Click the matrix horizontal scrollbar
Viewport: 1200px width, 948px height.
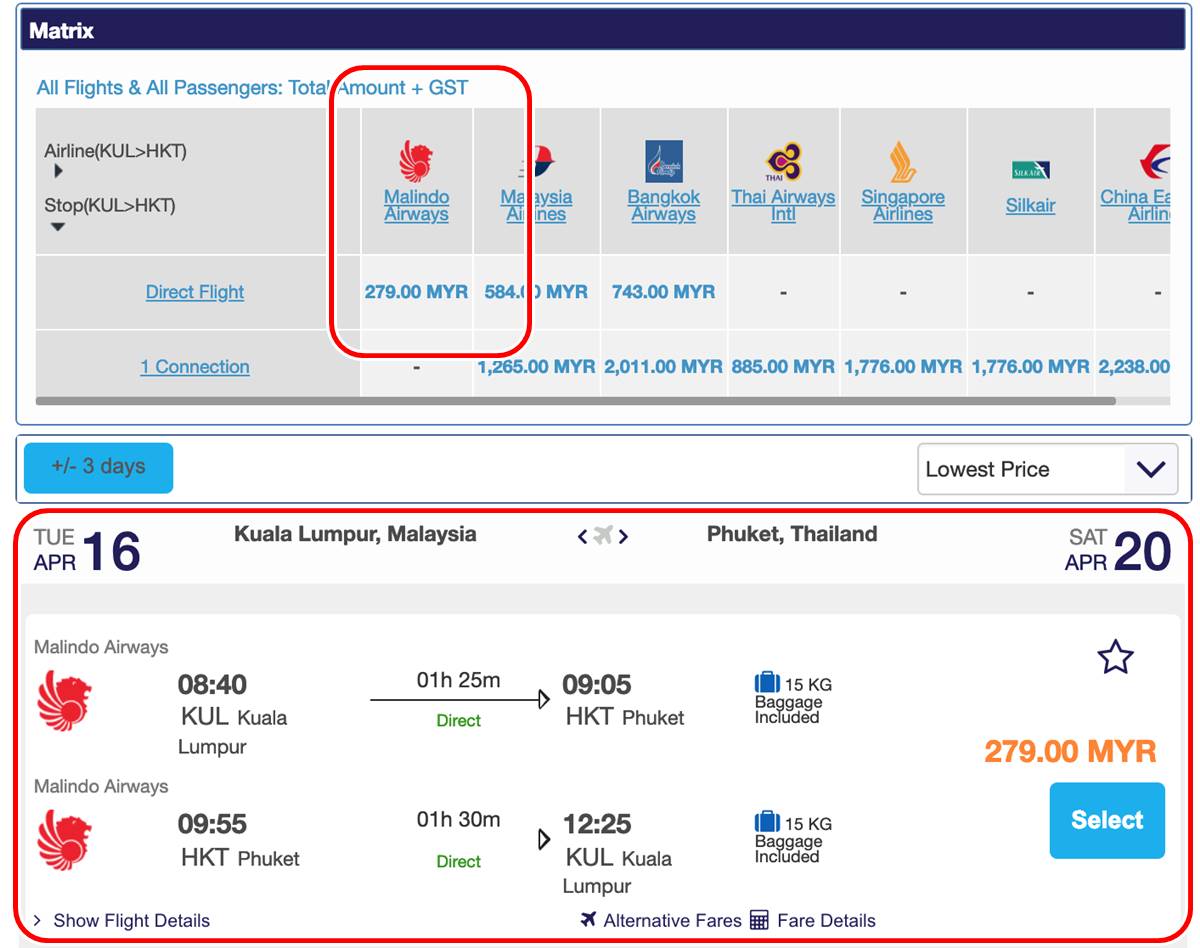tap(575, 401)
